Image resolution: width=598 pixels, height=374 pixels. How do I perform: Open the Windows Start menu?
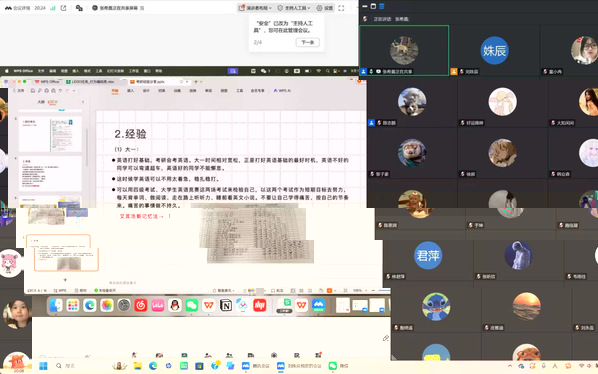pos(43,366)
